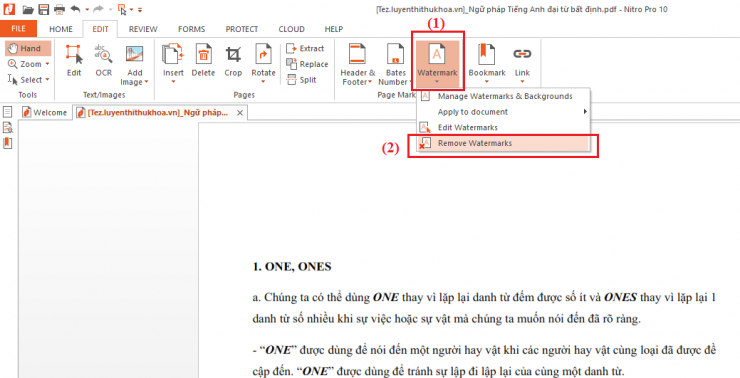Switch to the HOME ribbon tab

pyautogui.click(x=61, y=29)
